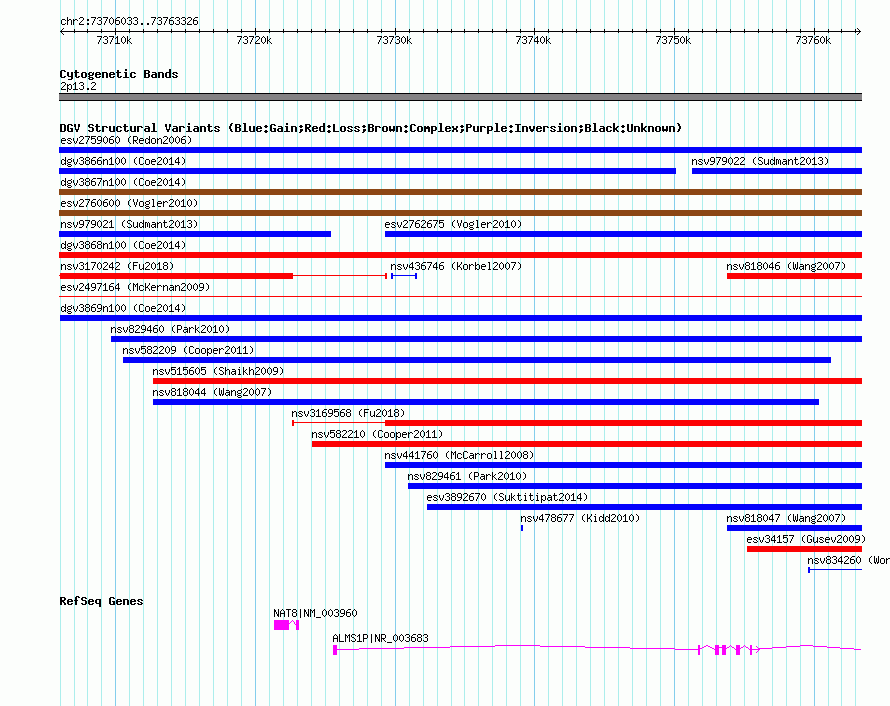Click nsv829461 (Park2010) label

click(x=467, y=476)
